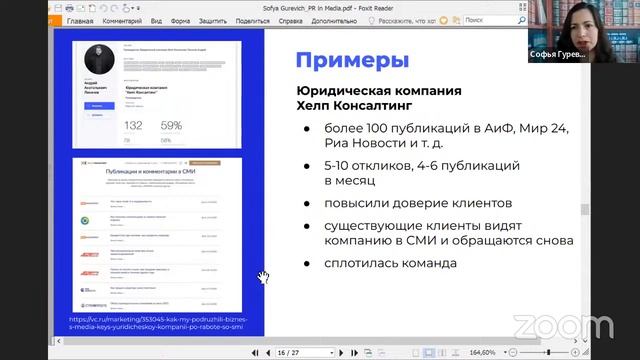Image resolution: width=640 pixels, height=360 pixels.
Task: Click the folder search icon near search box
Action: [x=456, y=20]
